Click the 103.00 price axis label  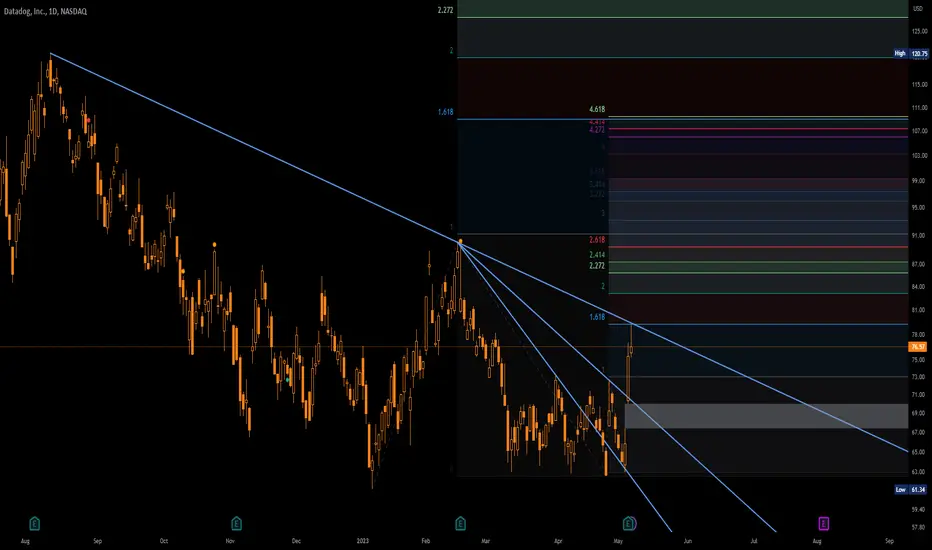[x=919, y=155]
